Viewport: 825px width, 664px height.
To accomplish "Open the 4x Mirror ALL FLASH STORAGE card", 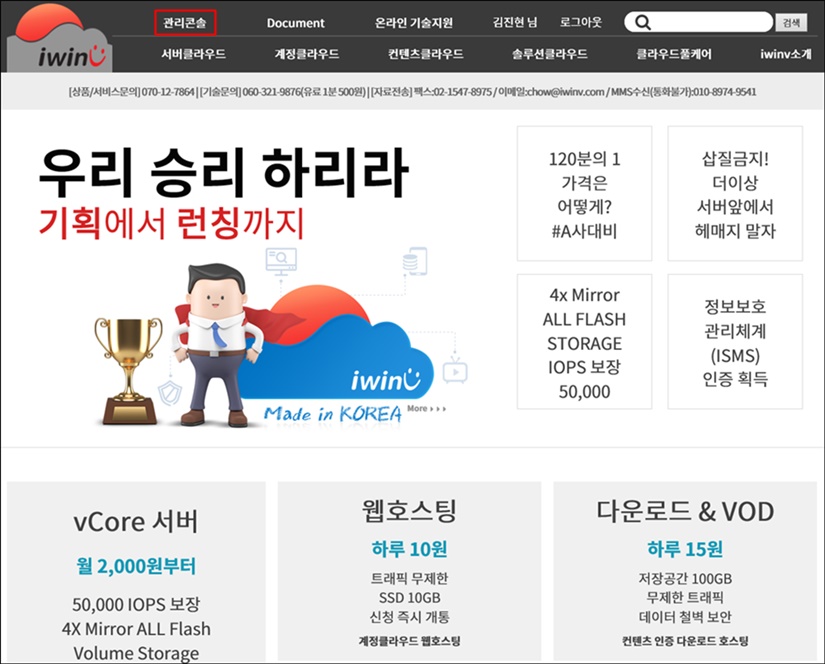I will [585, 341].
